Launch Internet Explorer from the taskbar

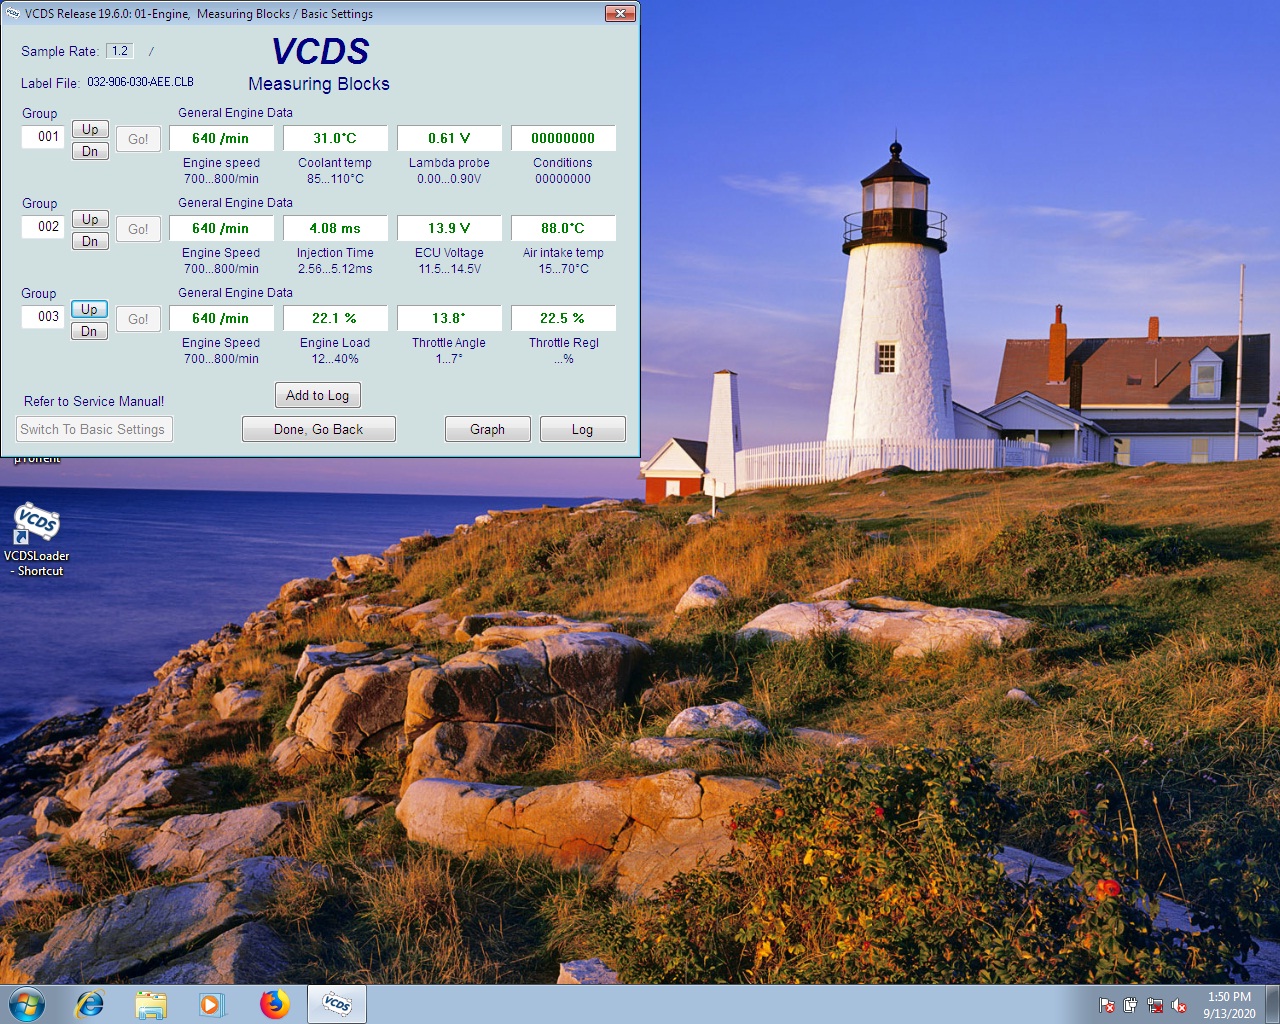(90, 1004)
